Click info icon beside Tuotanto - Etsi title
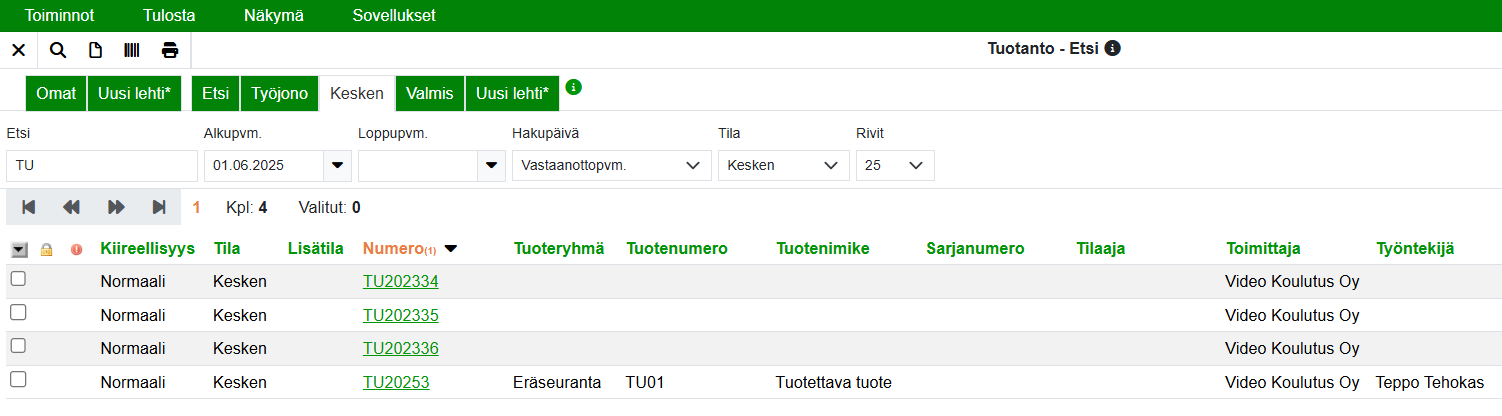The height and width of the screenshot is (416, 1502). click(x=1113, y=48)
